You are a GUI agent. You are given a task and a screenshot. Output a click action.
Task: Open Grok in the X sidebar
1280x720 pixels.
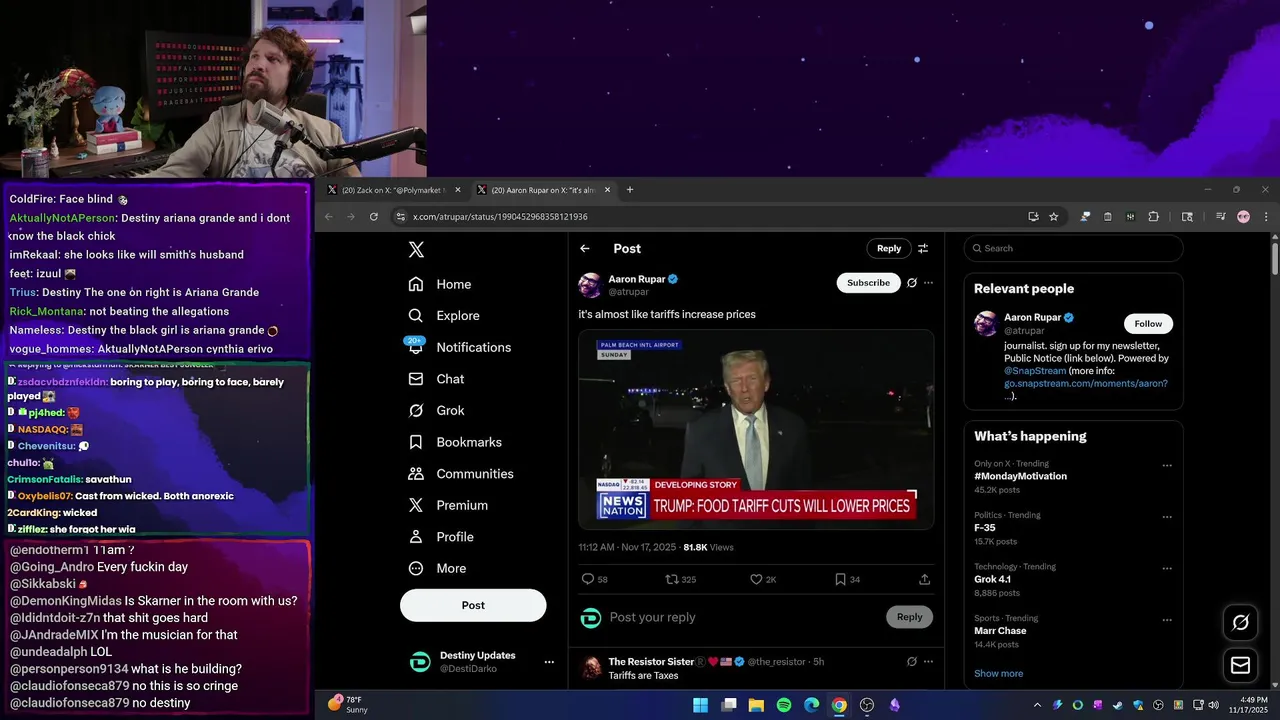coord(437,410)
